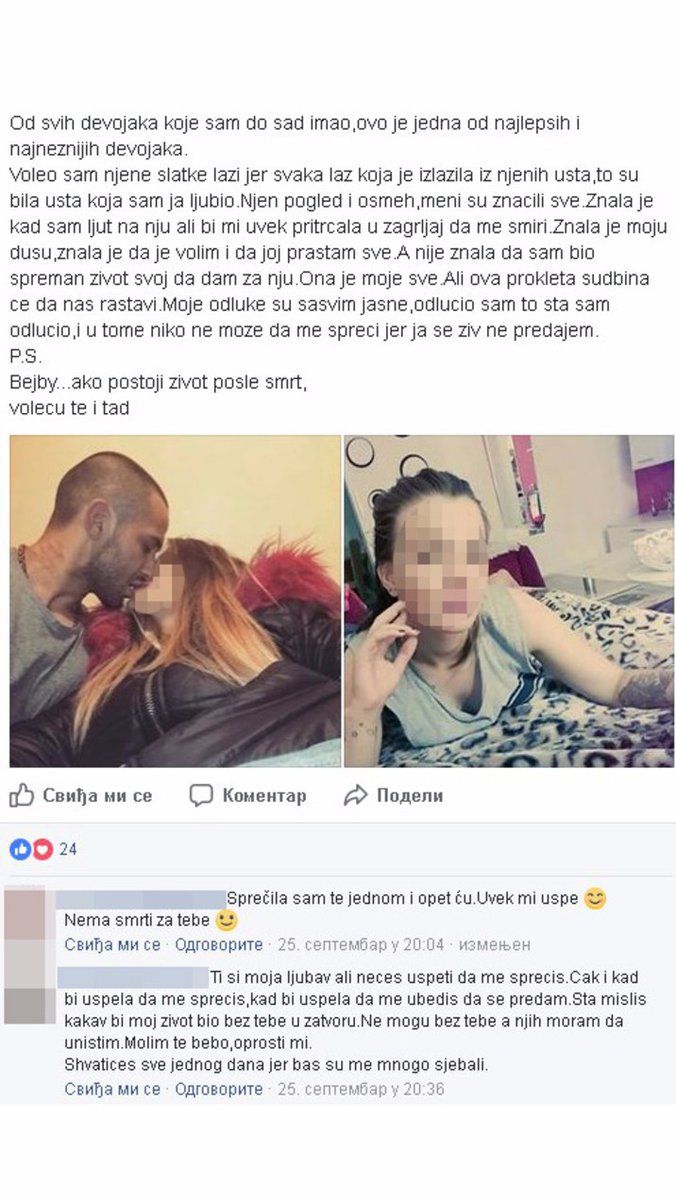This screenshot has width=676, height=1200.
Task: Open first comment timestamp 25. септембар у 20:04
Action: pos(360,944)
